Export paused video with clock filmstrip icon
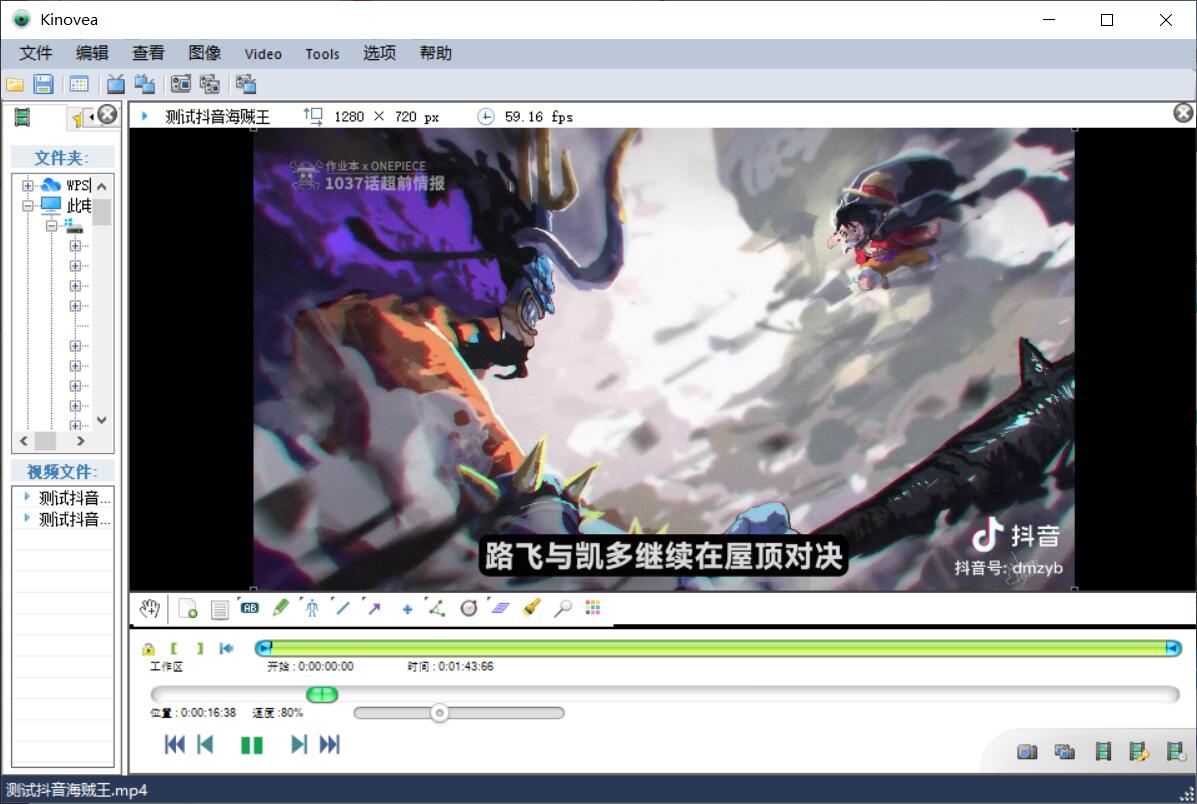1197x804 pixels. pyautogui.click(x=1176, y=752)
